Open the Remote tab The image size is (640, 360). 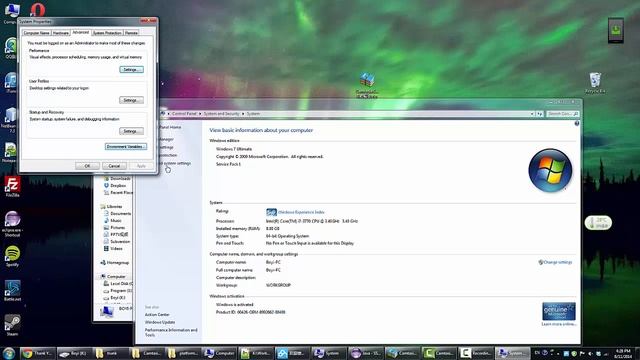tap(131, 33)
